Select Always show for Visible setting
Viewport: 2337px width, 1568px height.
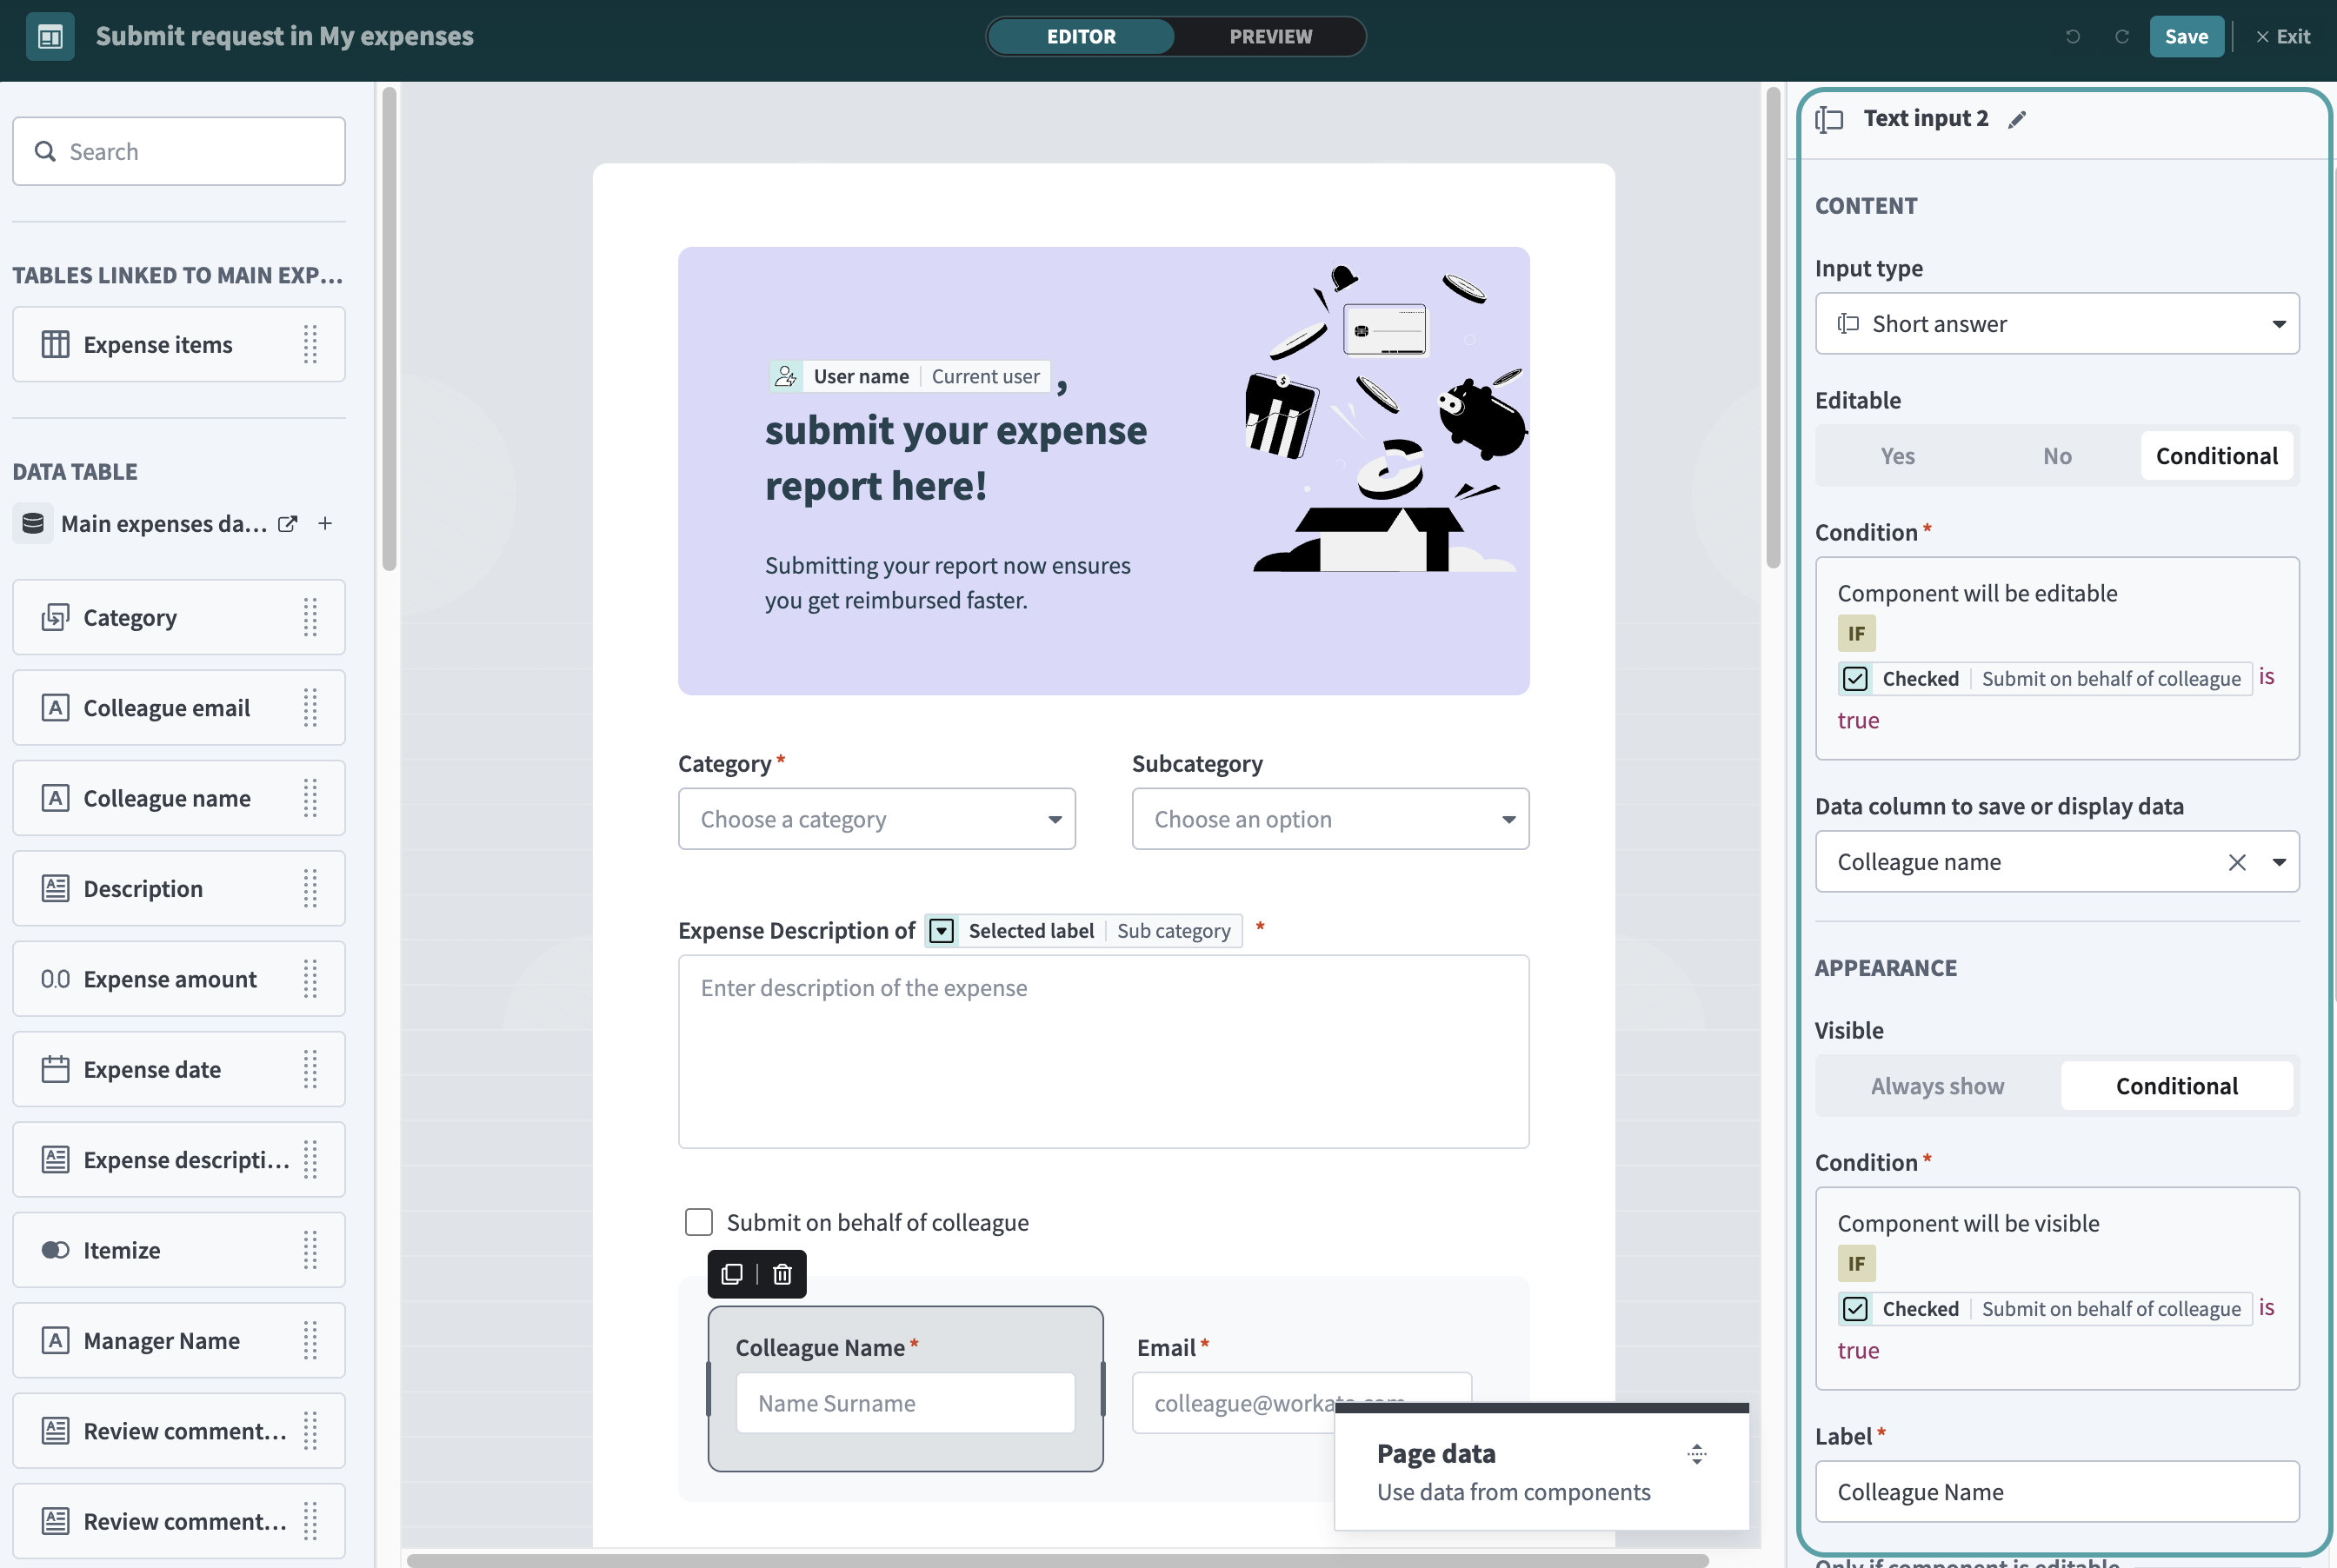[x=1937, y=1086]
